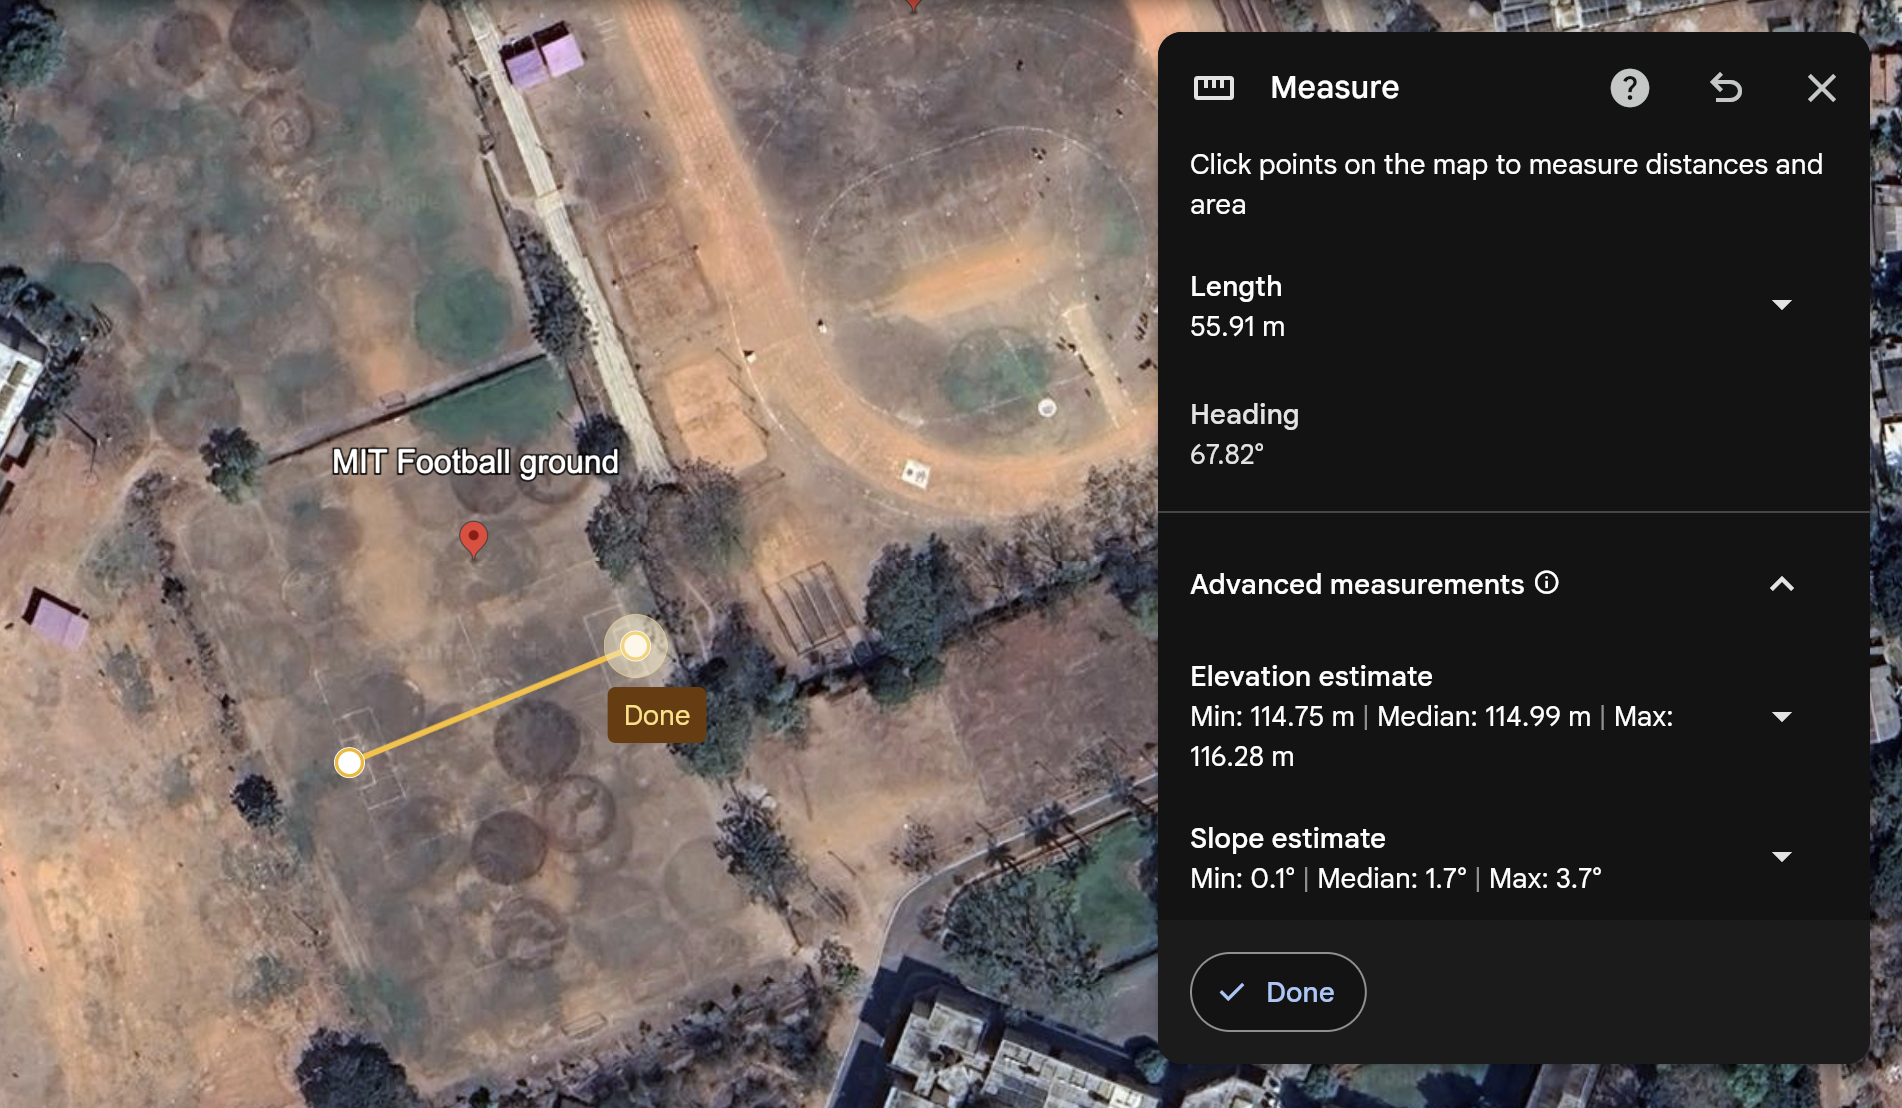1902x1108 pixels.
Task: Close the Measure panel with the X icon
Action: (1822, 88)
